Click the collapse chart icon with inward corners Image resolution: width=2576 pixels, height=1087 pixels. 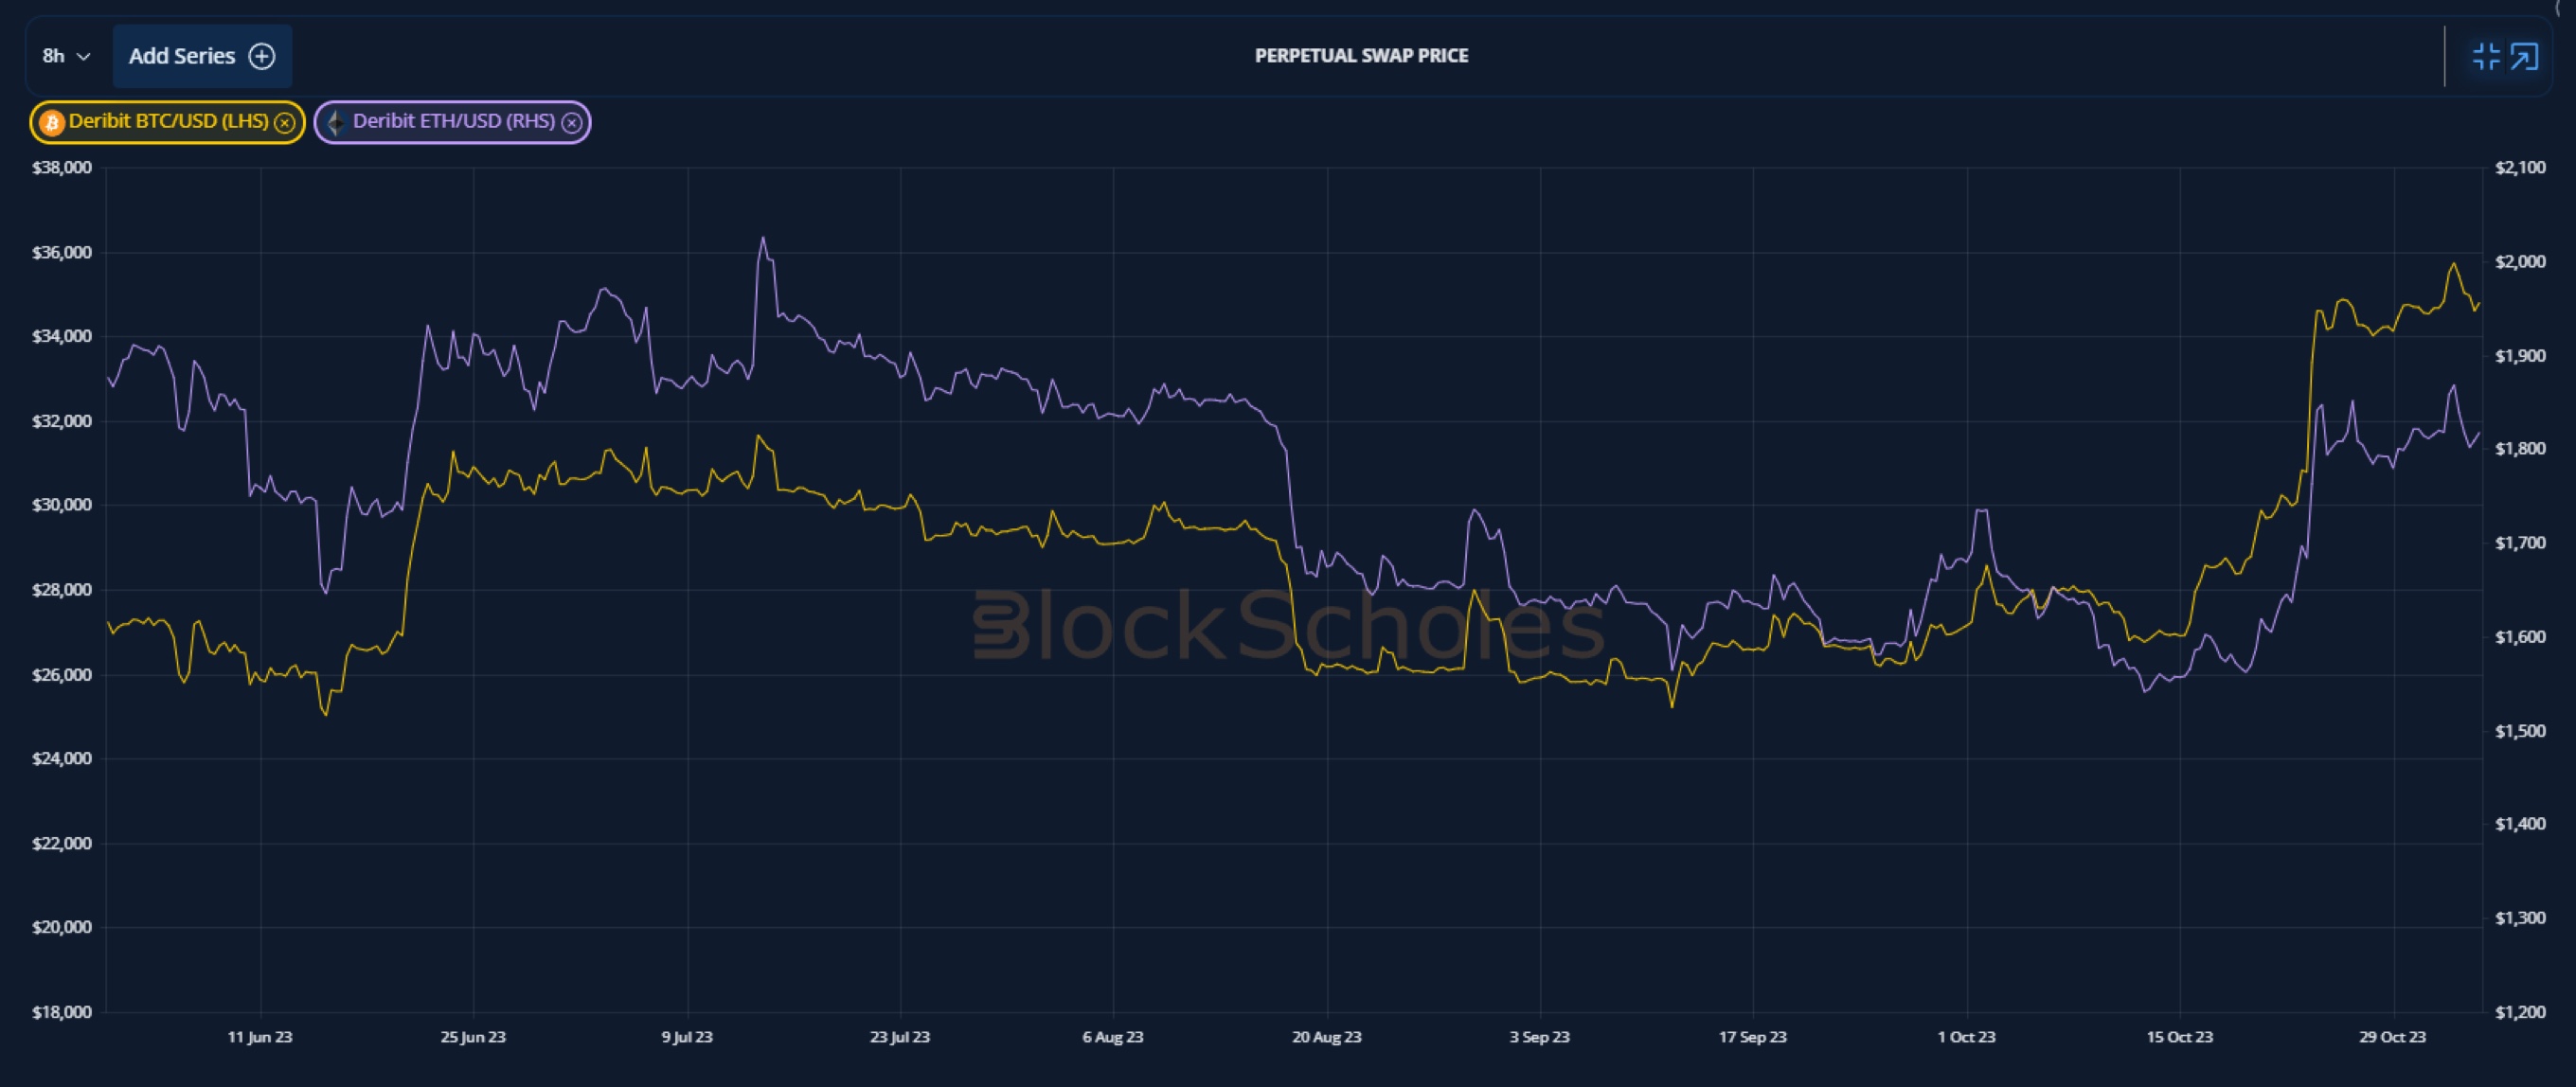[x=2485, y=56]
